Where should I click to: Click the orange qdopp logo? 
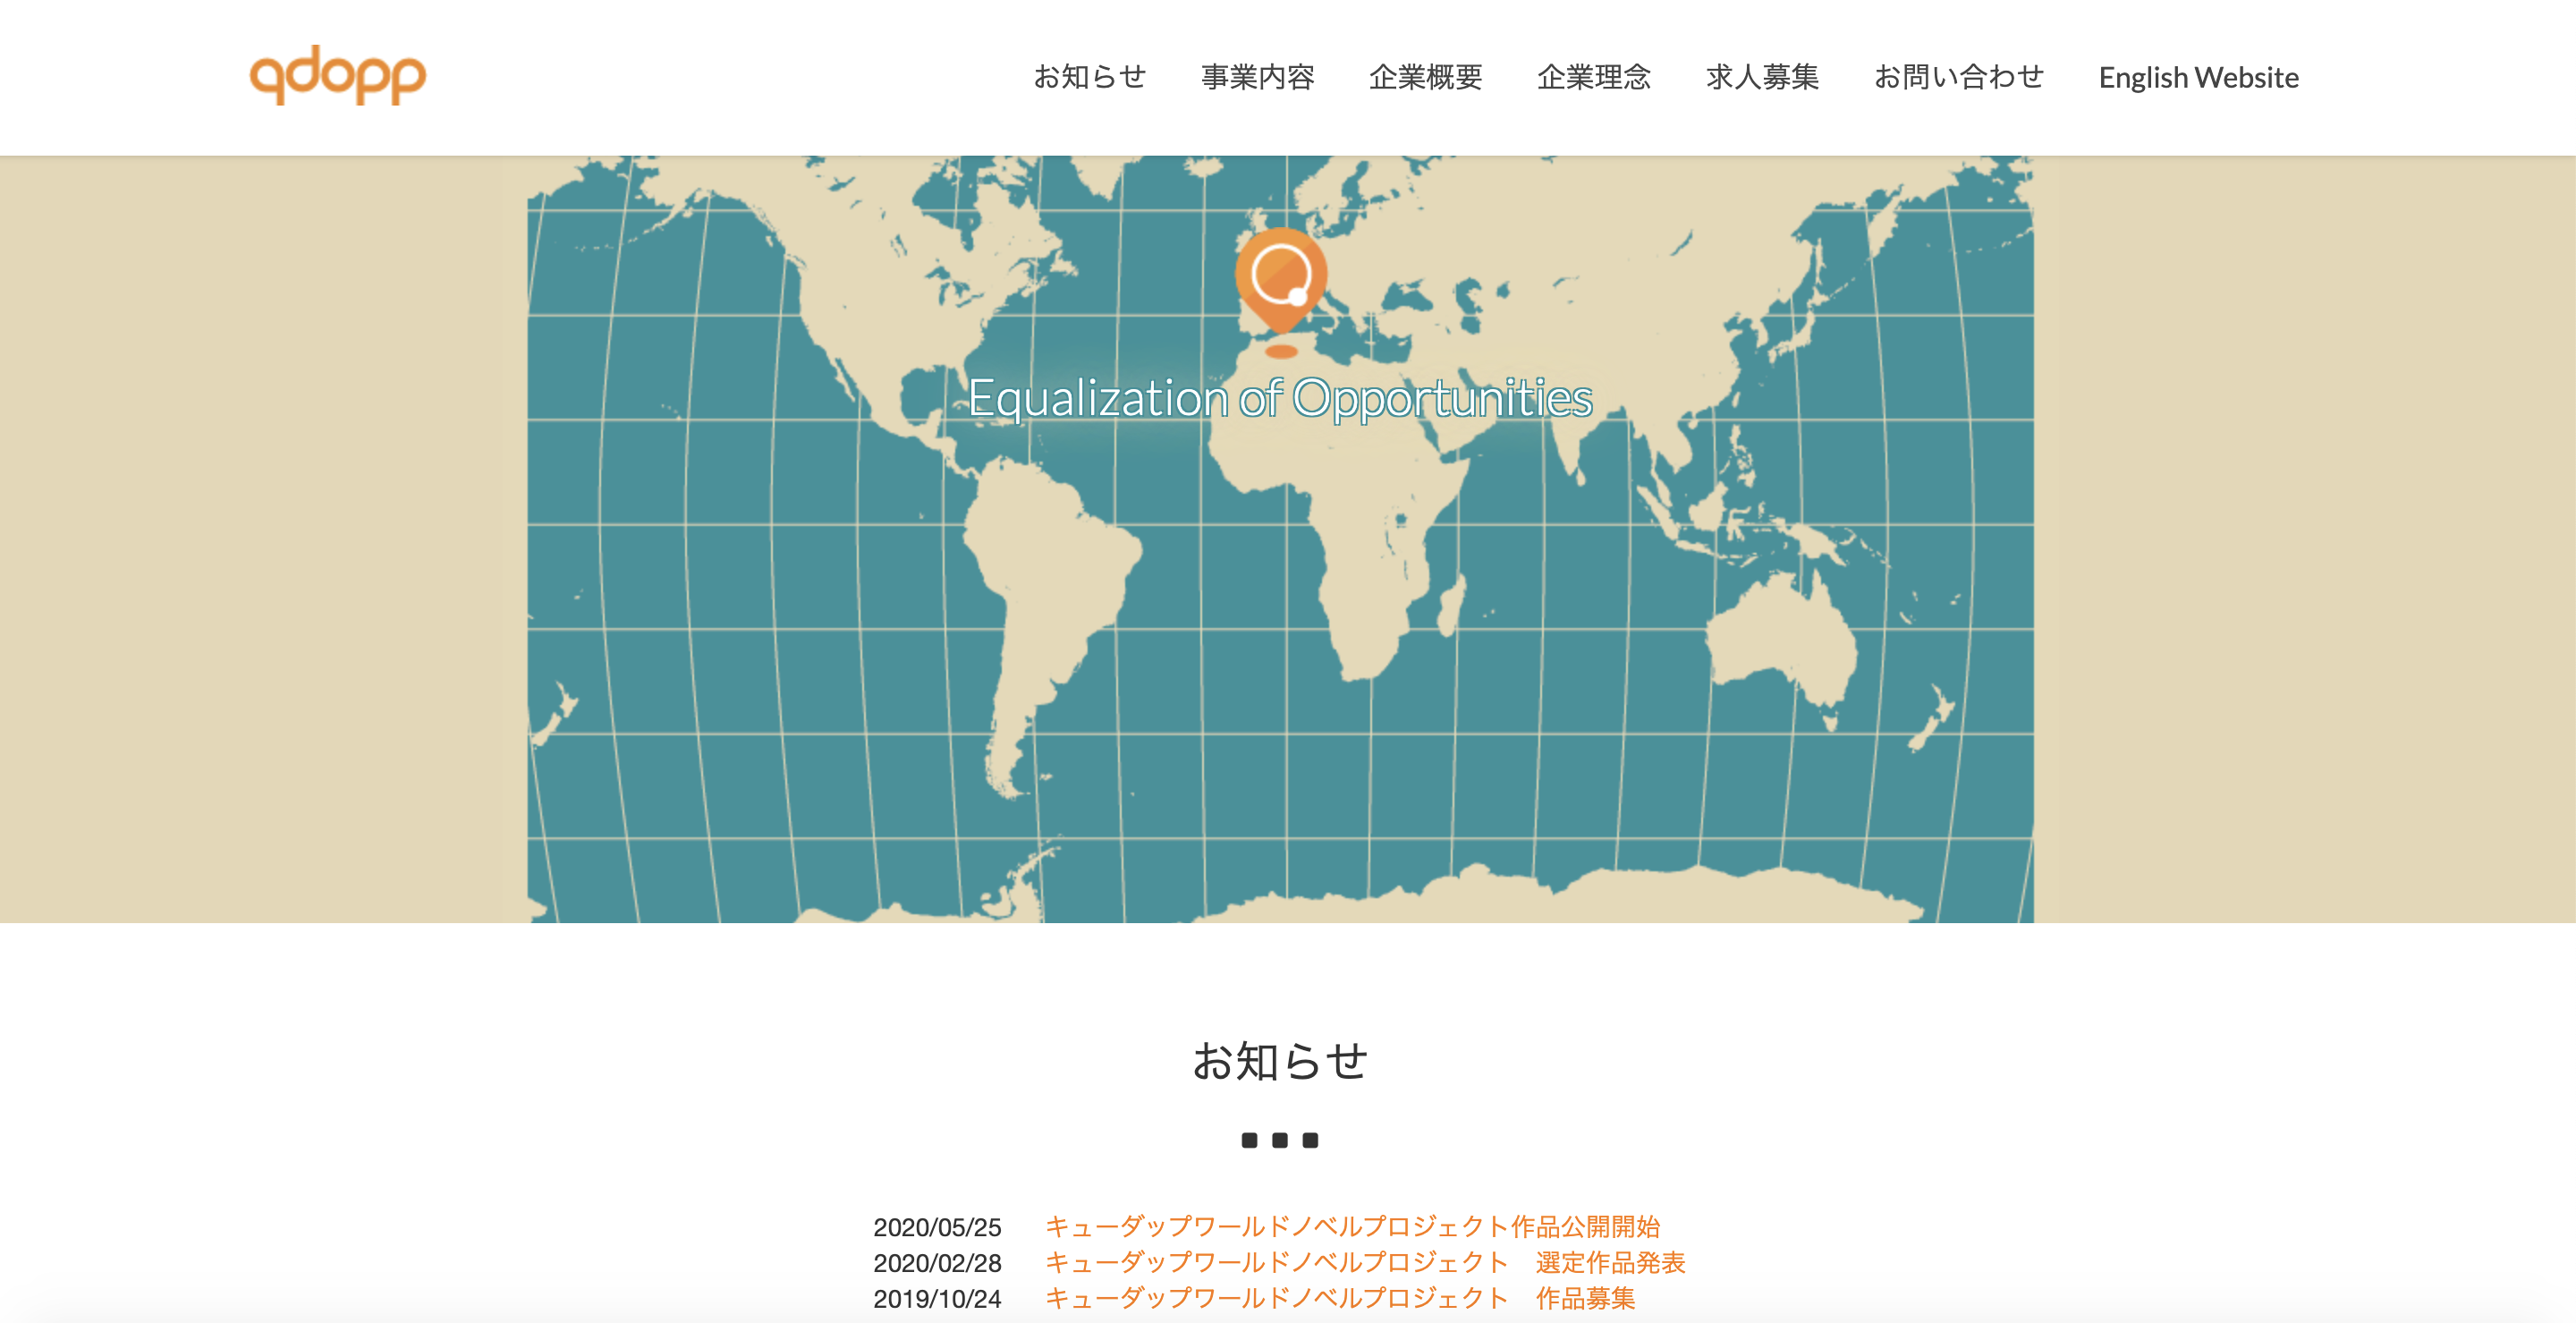[337, 75]
